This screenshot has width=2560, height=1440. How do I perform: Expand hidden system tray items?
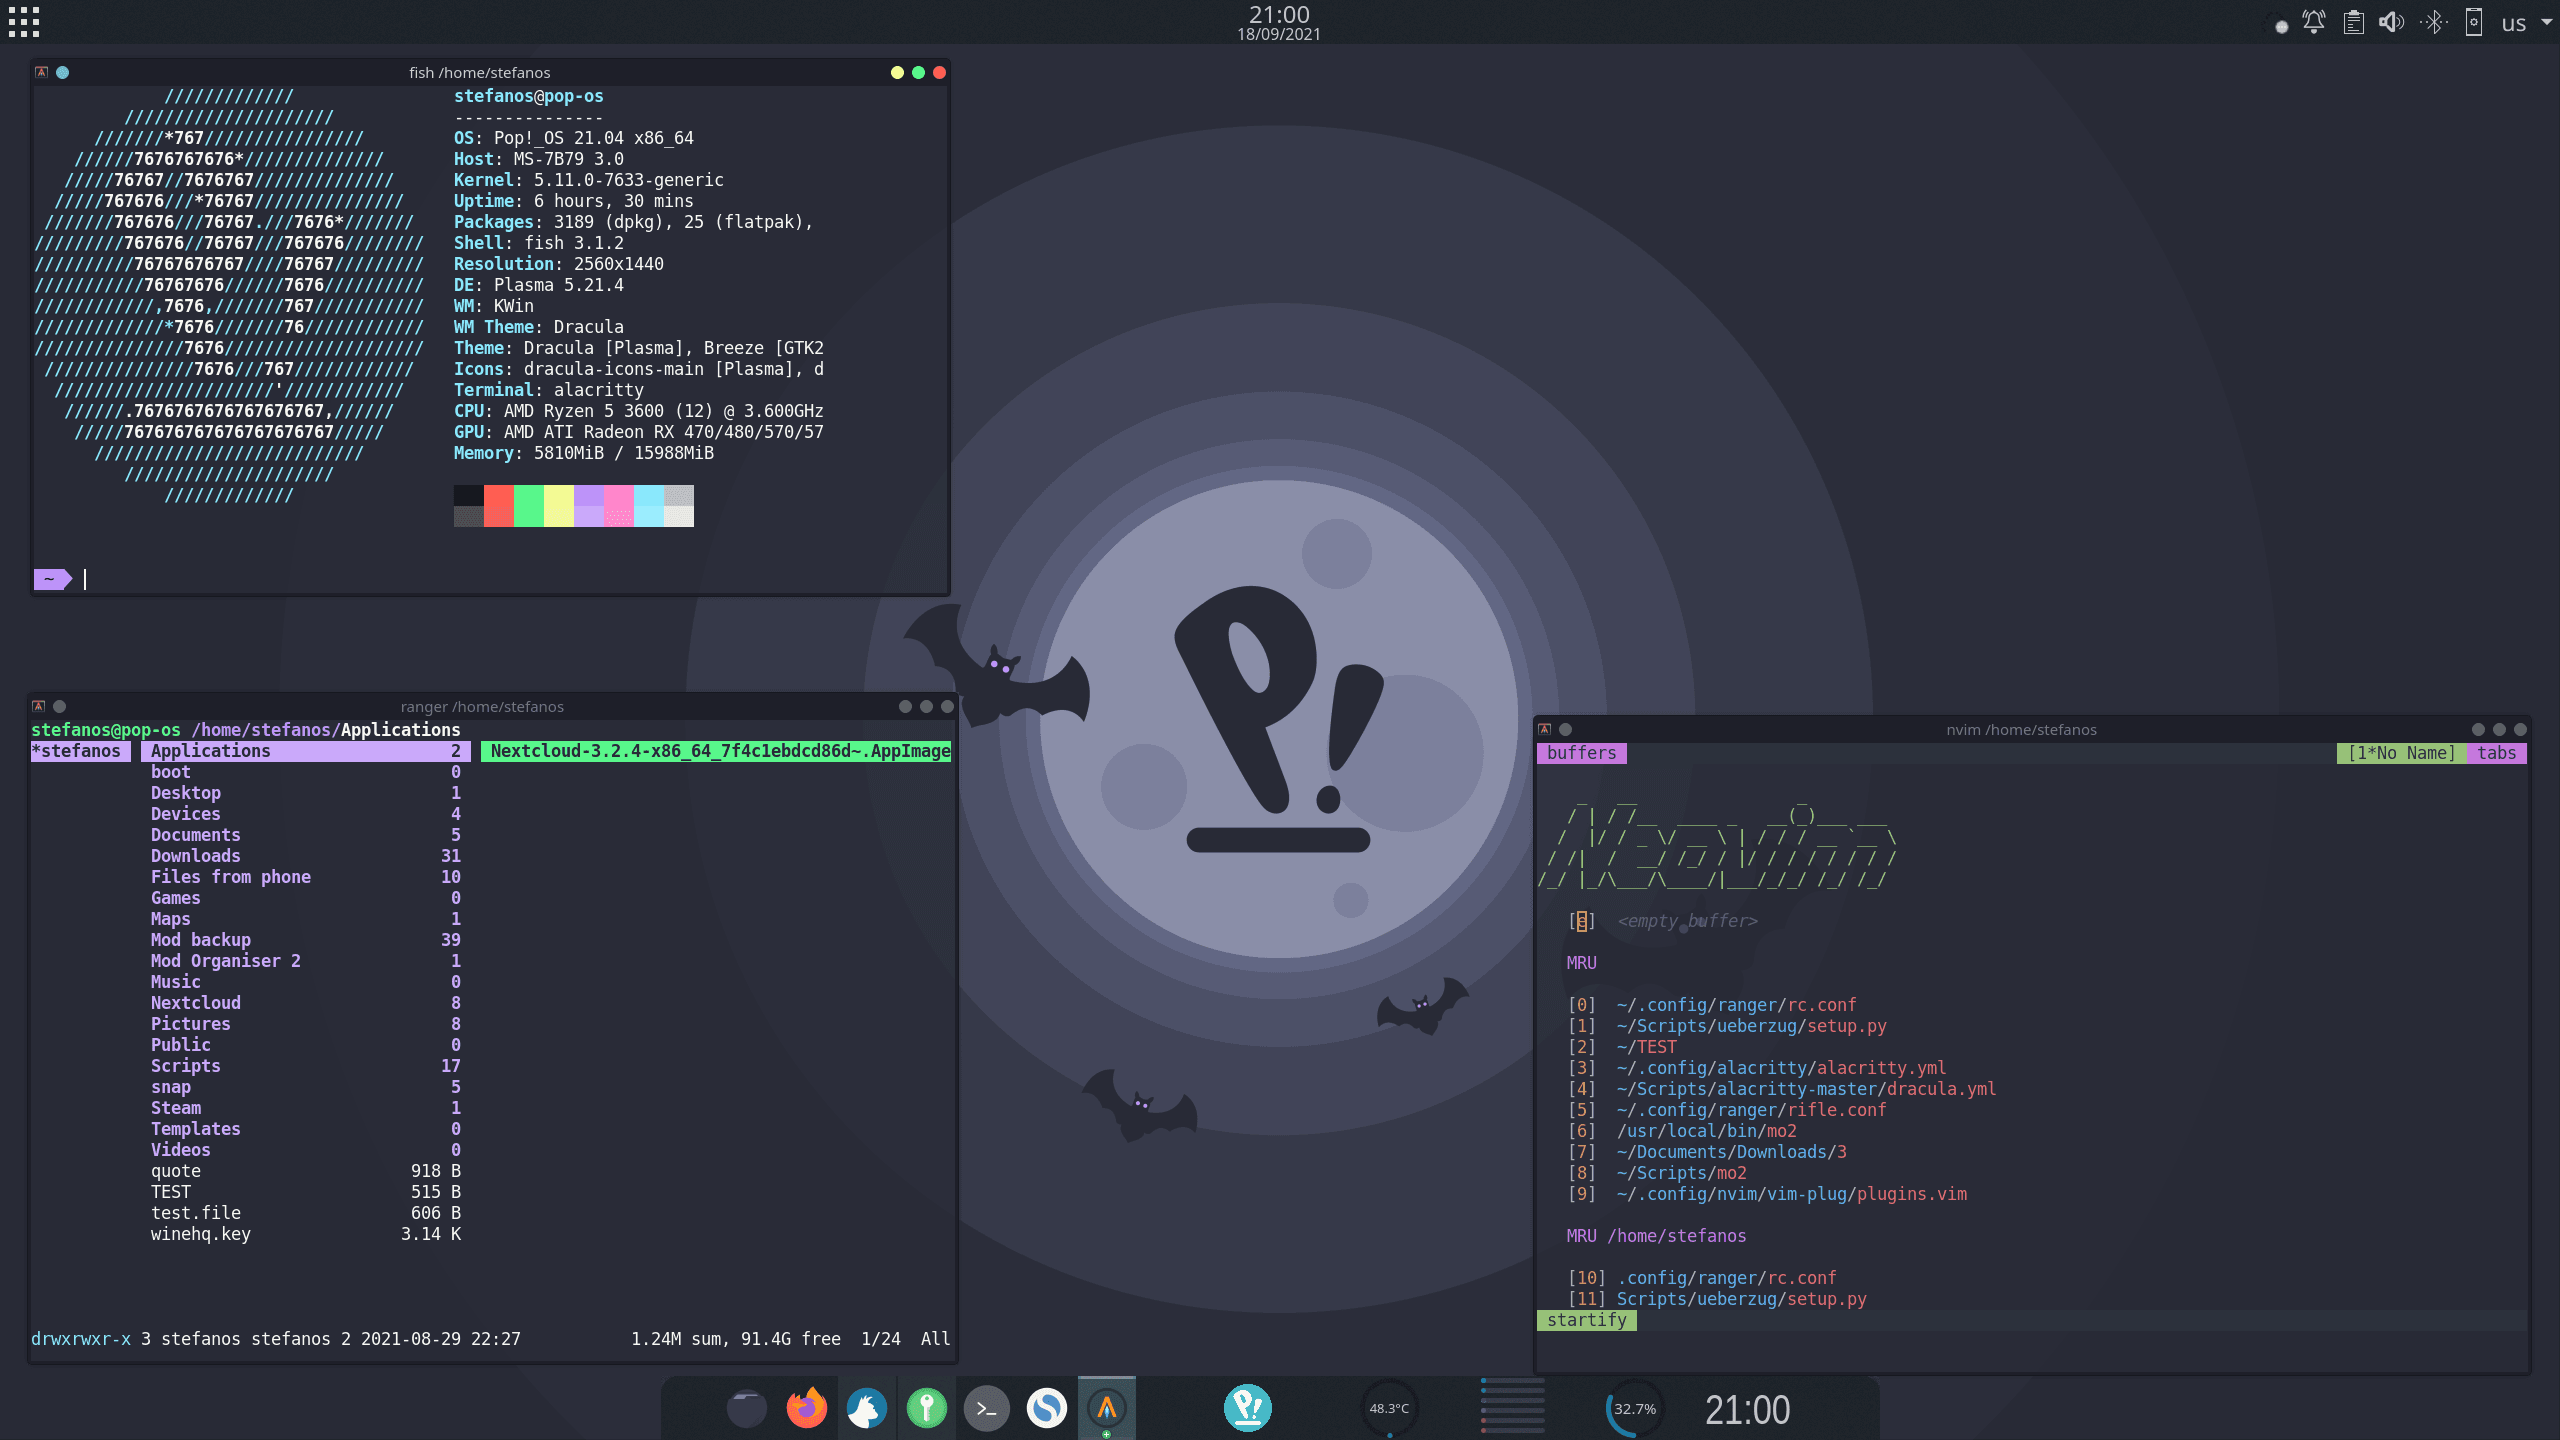(2281, 25)
